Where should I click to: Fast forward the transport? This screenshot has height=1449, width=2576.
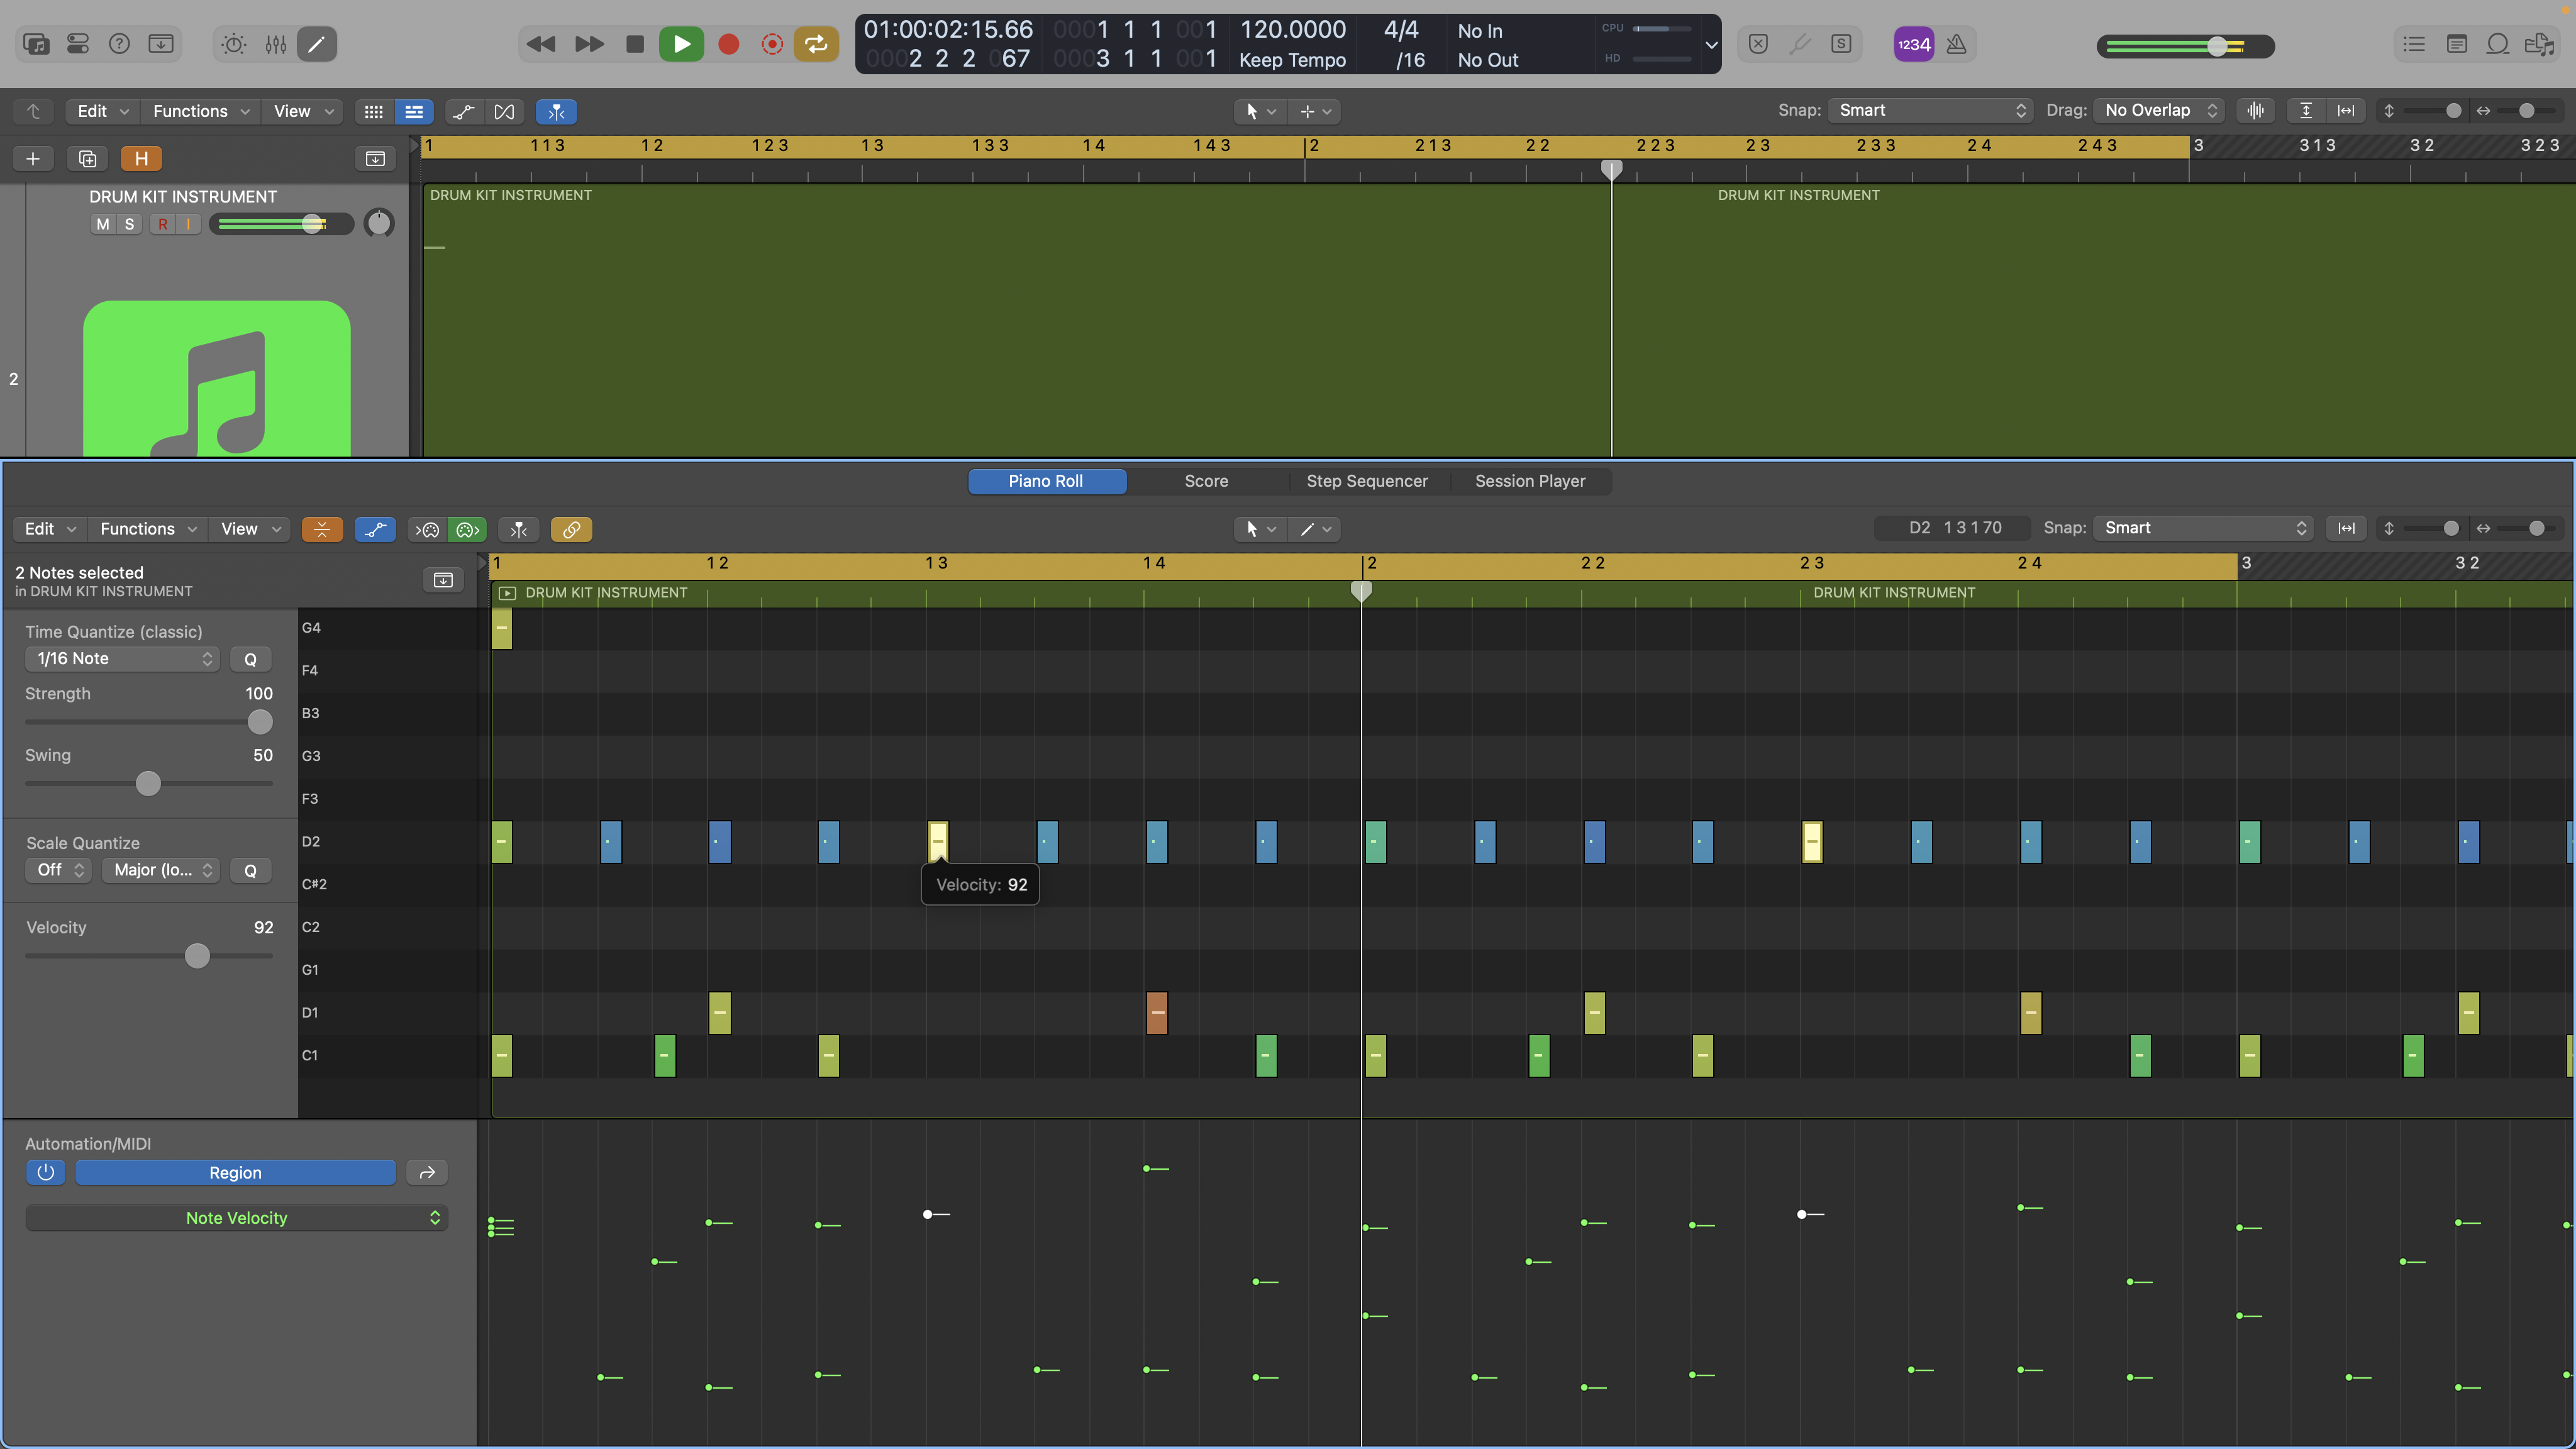(x=589, y=44)
